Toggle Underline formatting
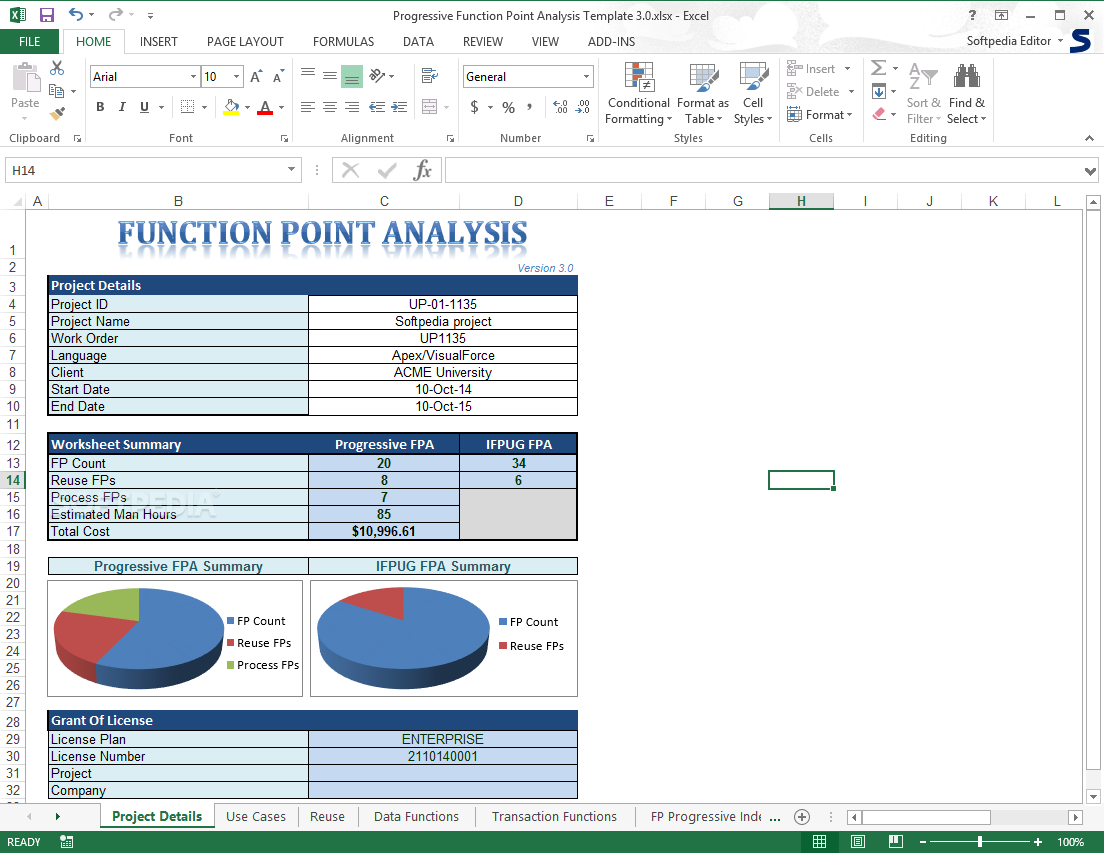Viewport: 1104px width, 853px height. 144,107
